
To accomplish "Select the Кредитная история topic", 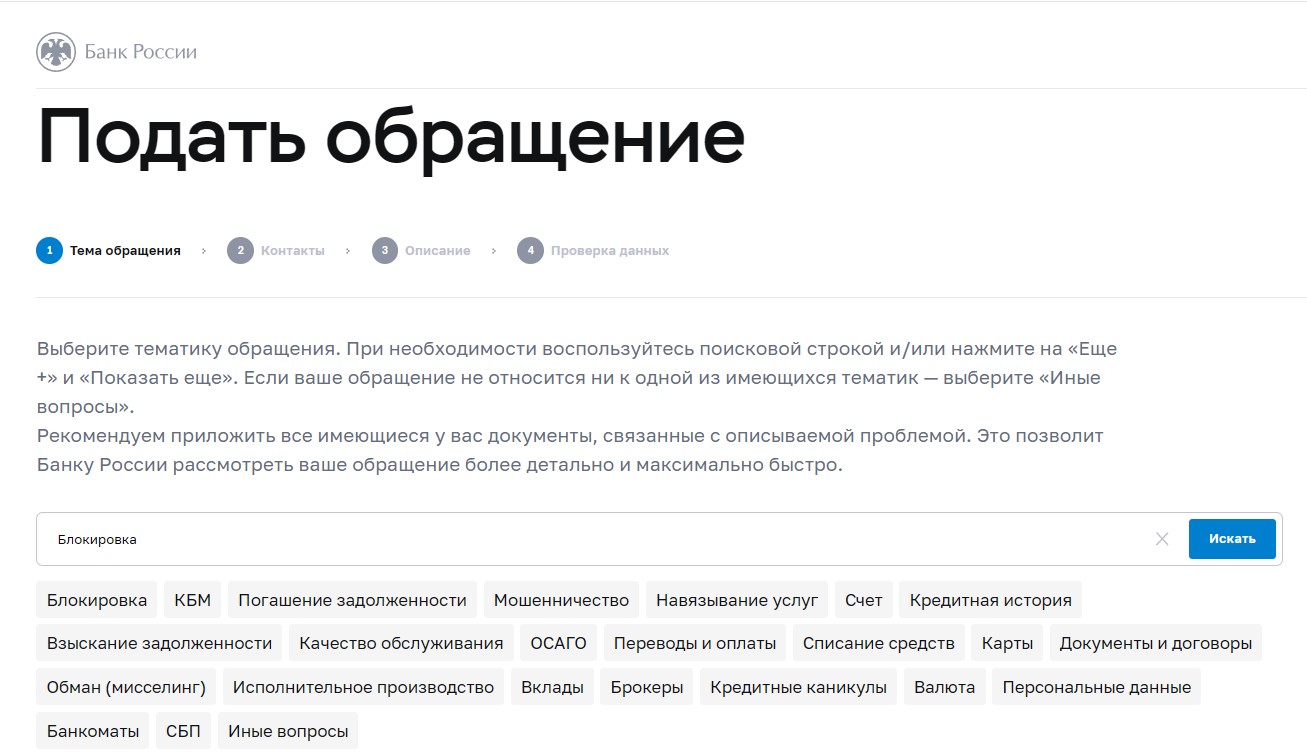I will 990,599.
